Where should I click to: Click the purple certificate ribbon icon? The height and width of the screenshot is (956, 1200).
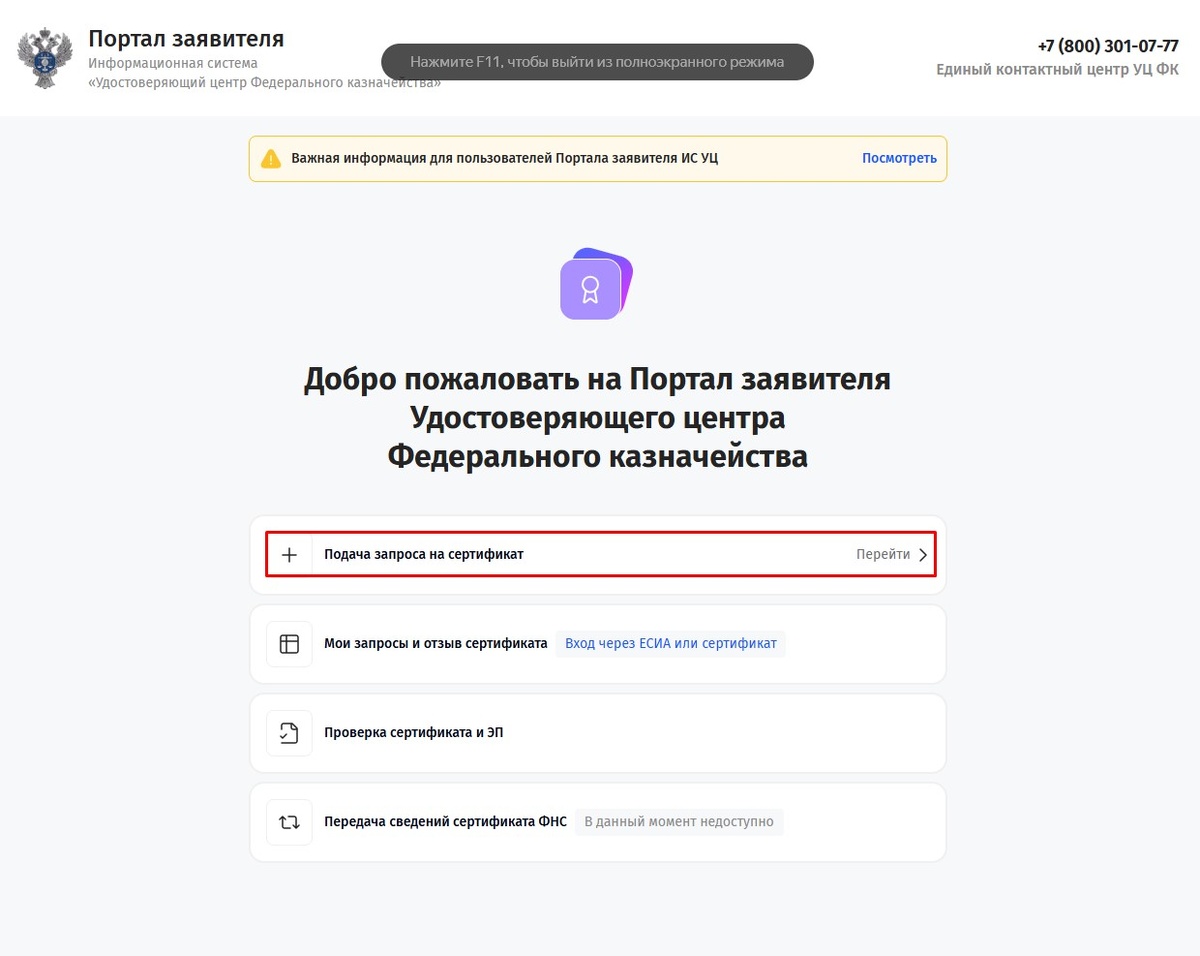[x=596, y=284]
